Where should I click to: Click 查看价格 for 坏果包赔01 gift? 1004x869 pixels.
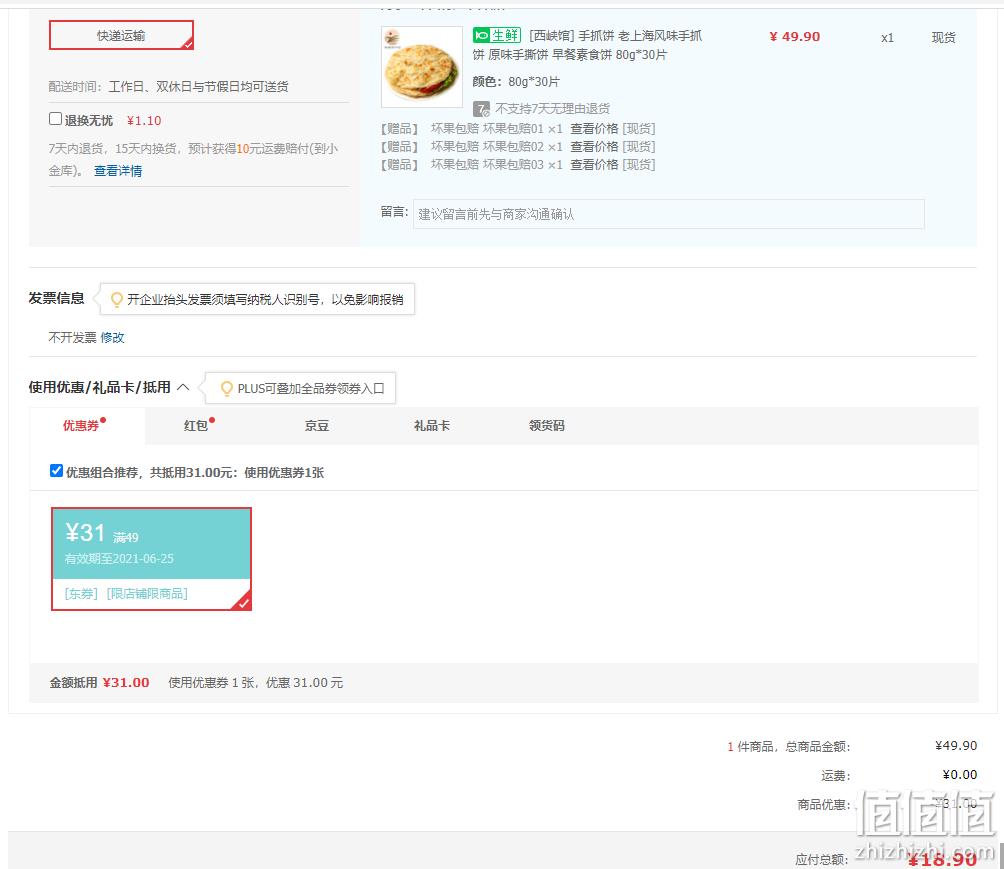(x=594, y=129)
